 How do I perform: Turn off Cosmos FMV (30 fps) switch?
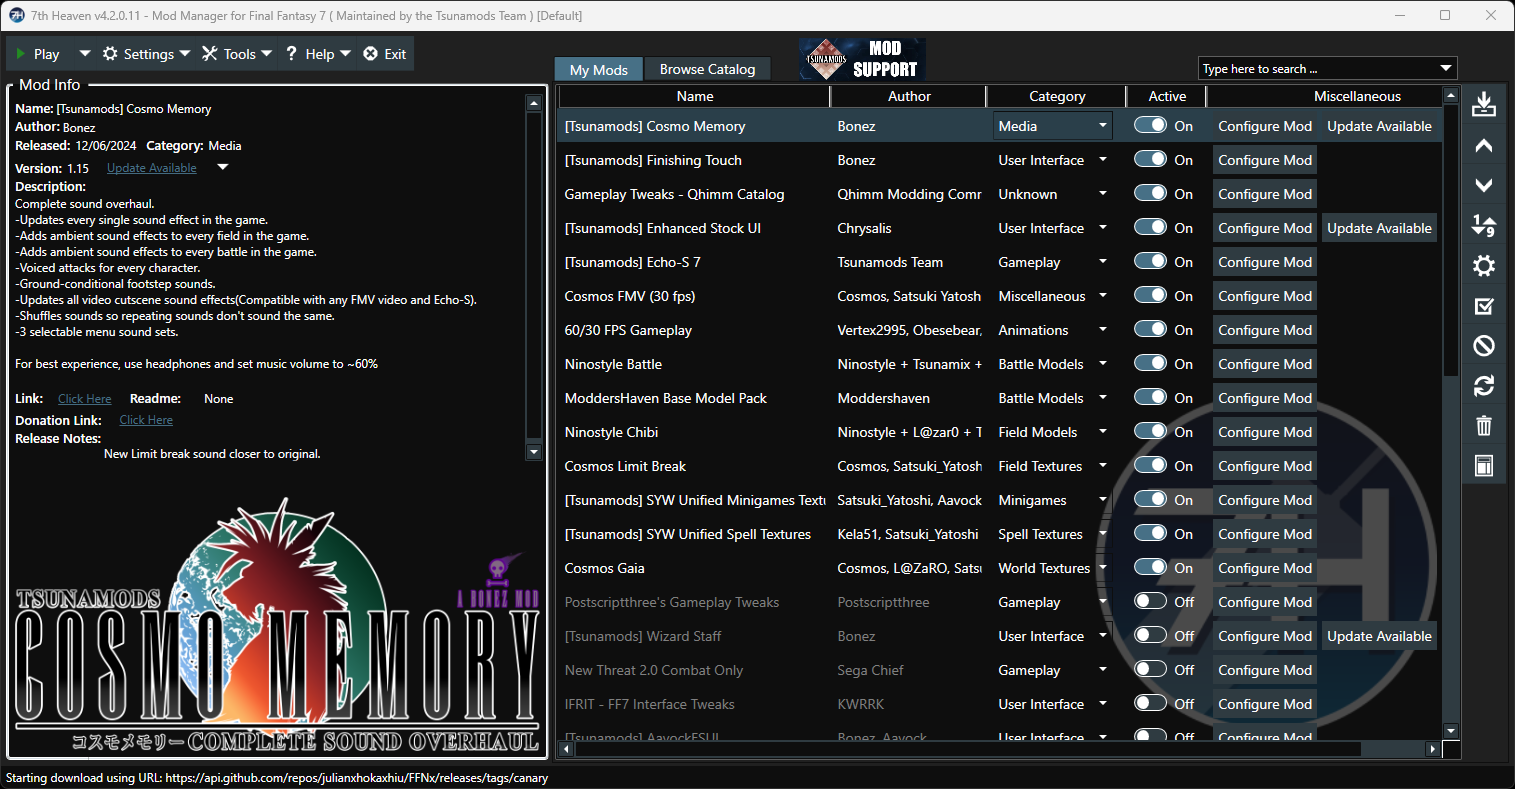coord(1150,296)
